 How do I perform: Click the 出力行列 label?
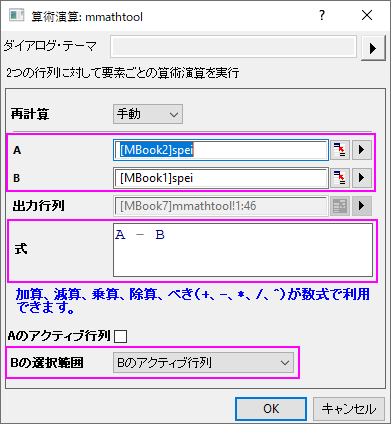click(38, 206)
